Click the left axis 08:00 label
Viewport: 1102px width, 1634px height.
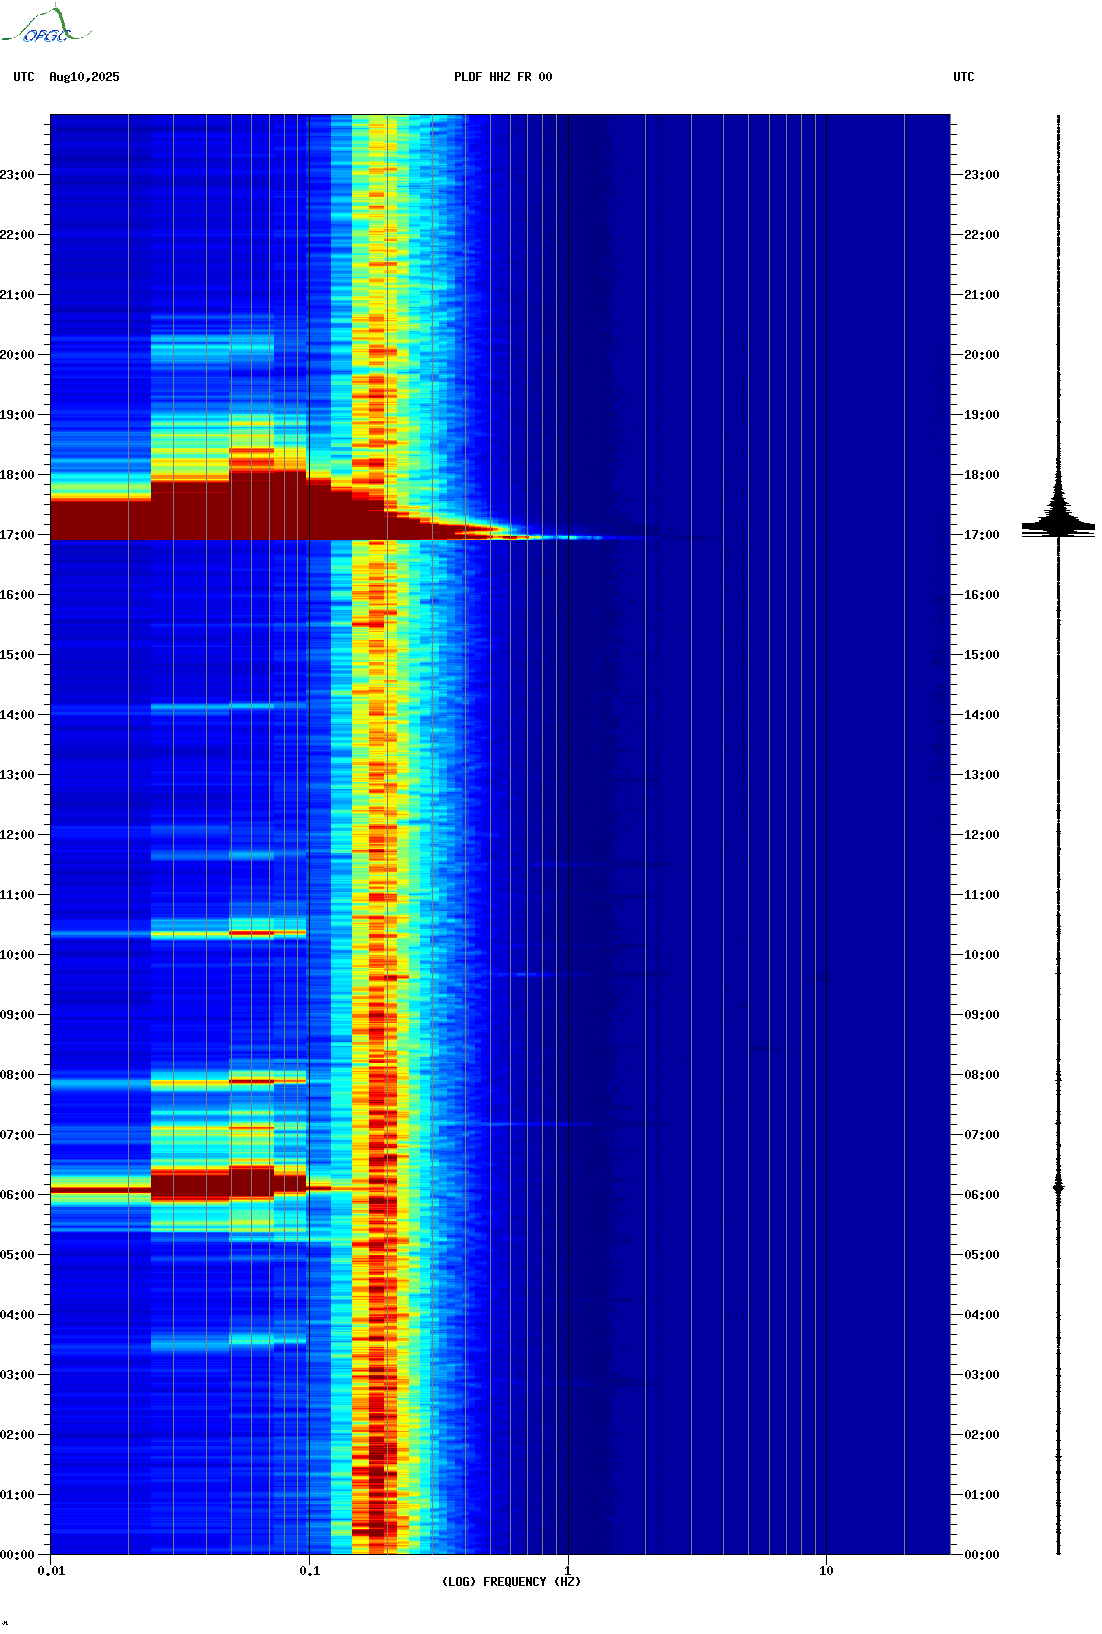(x=17, y=1075)
